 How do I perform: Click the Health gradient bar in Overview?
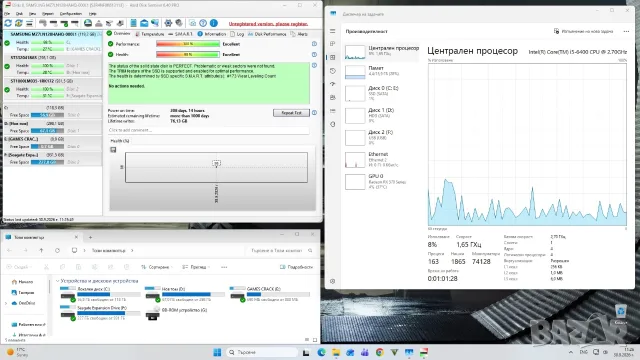tap(188, 54)
